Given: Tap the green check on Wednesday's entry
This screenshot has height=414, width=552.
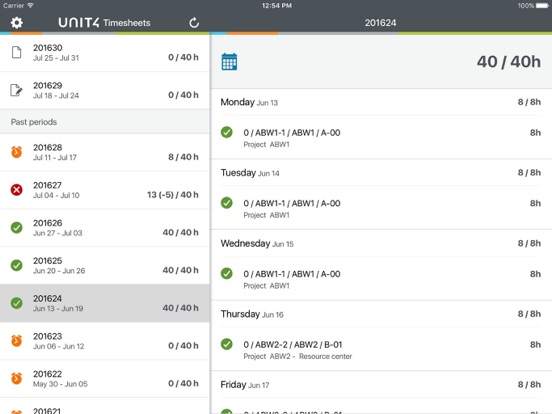Looking at the screenshot, I should click(227, 274).
